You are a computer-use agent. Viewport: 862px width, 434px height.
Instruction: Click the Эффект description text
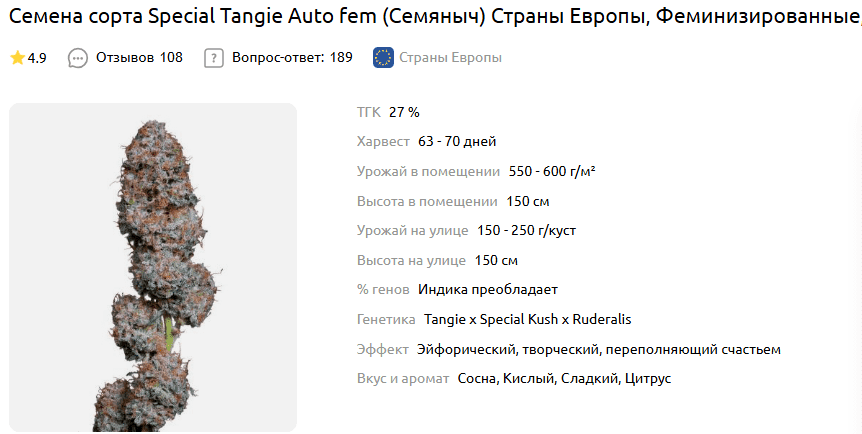pos(598,350)
